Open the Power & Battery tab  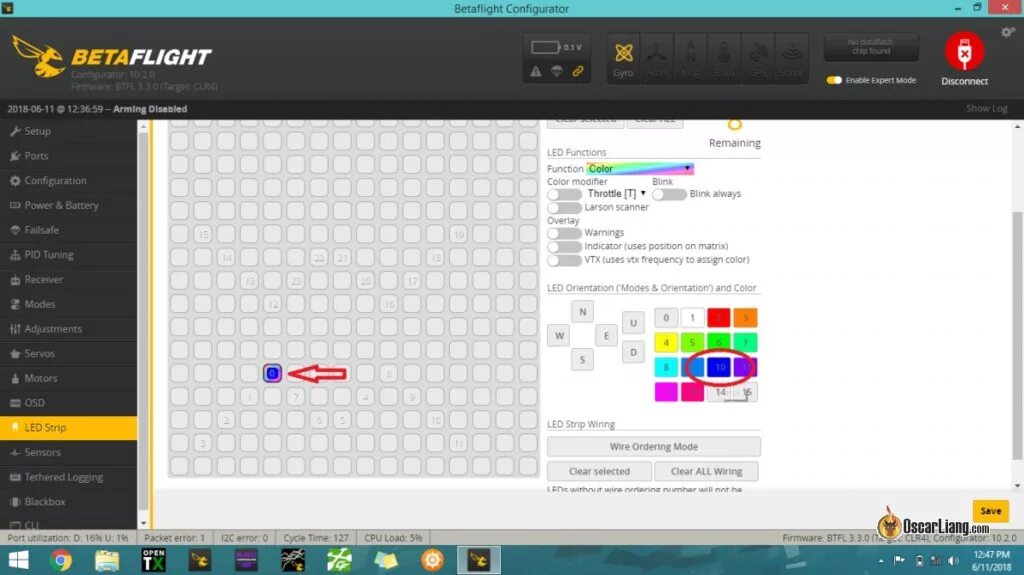[x=69, y=205]
